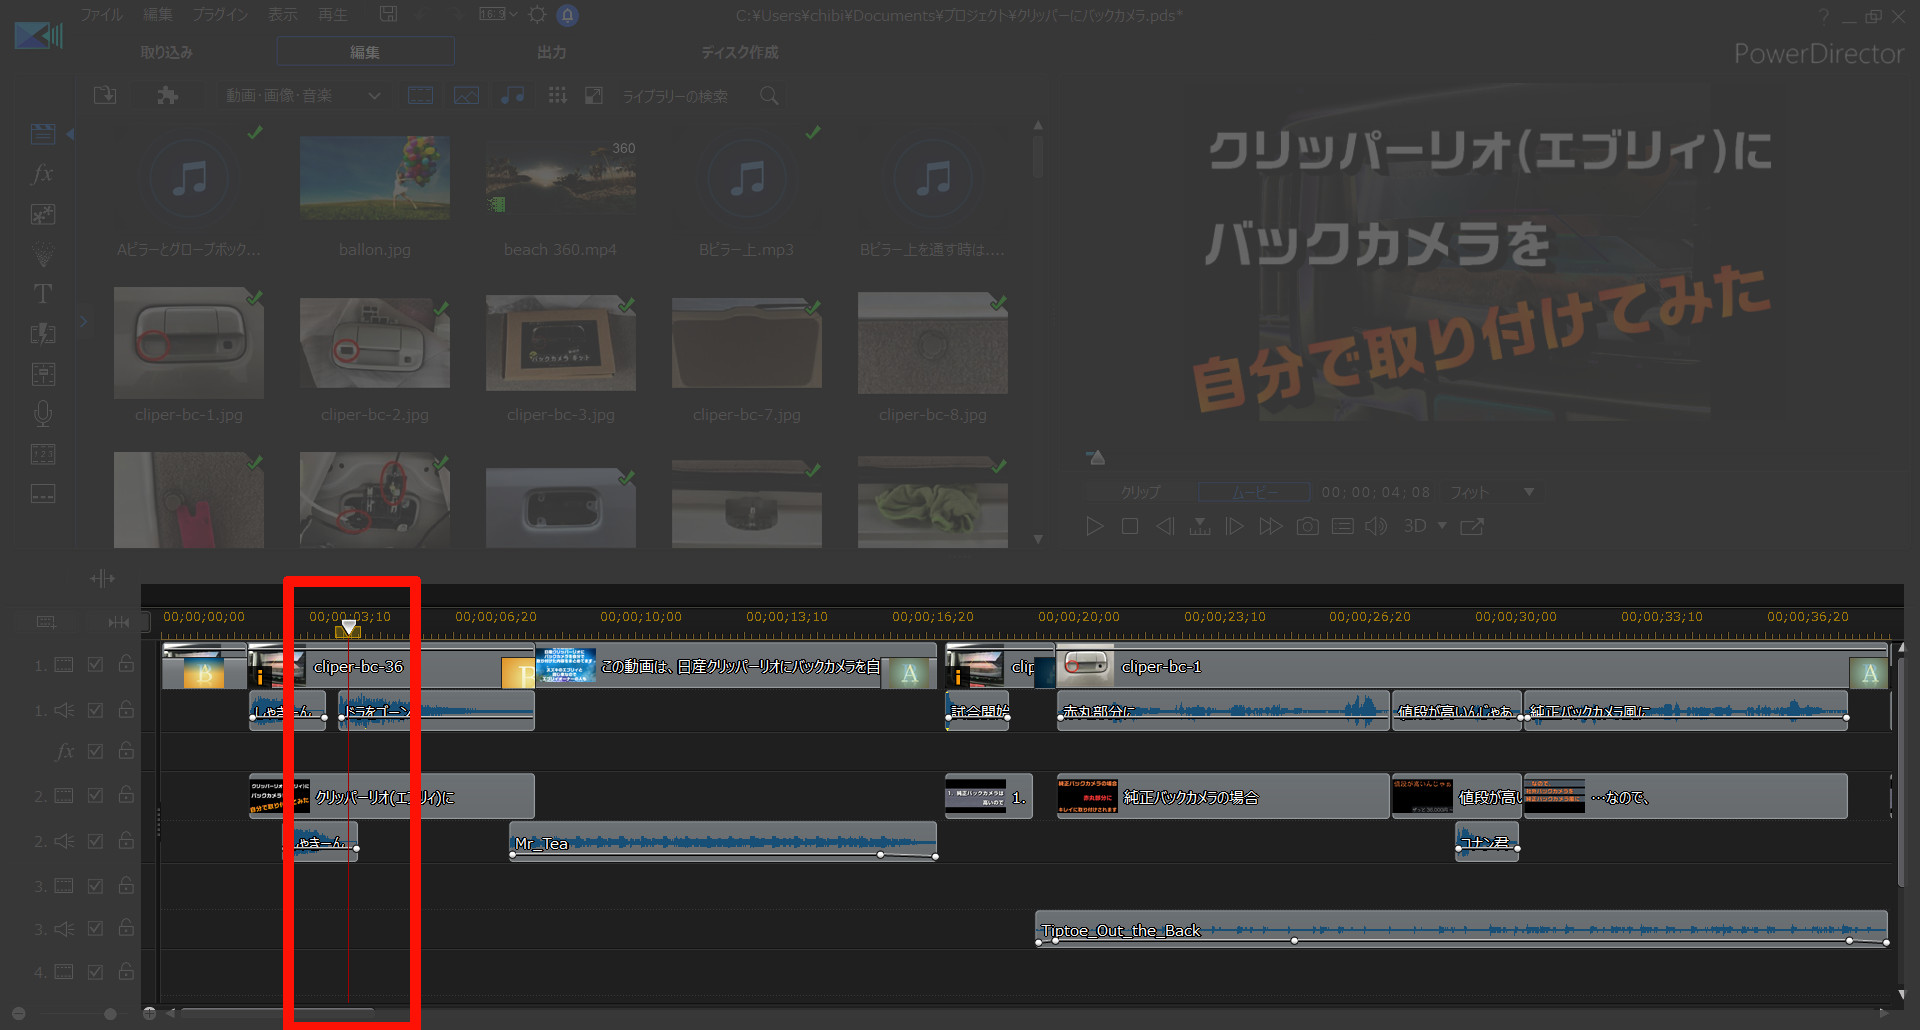Toggle the audio filter icon in library
Image resolution: width=1920 pixels, height=1030 pixels.
[x=512, y=95]
